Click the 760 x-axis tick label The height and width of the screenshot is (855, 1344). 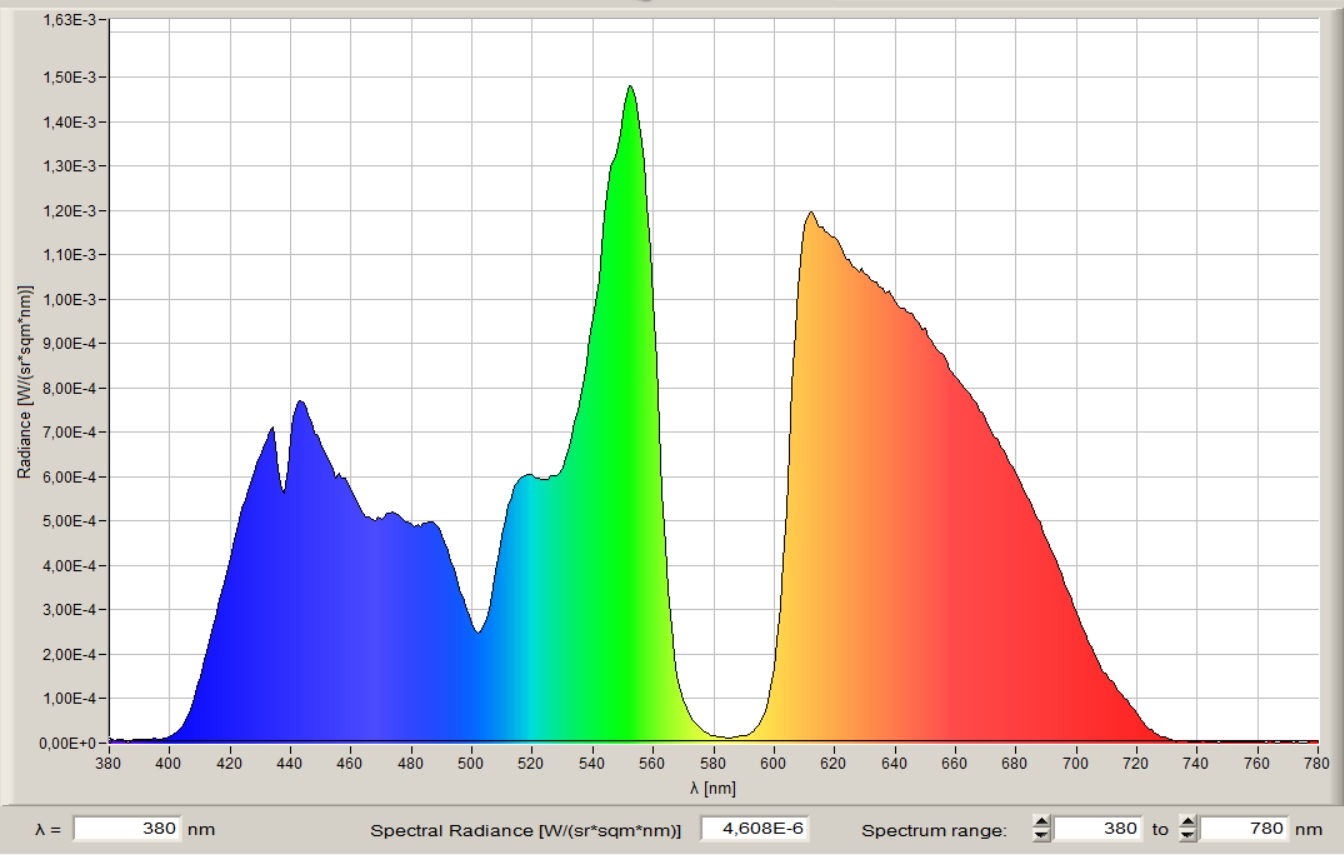(1258, 765)
